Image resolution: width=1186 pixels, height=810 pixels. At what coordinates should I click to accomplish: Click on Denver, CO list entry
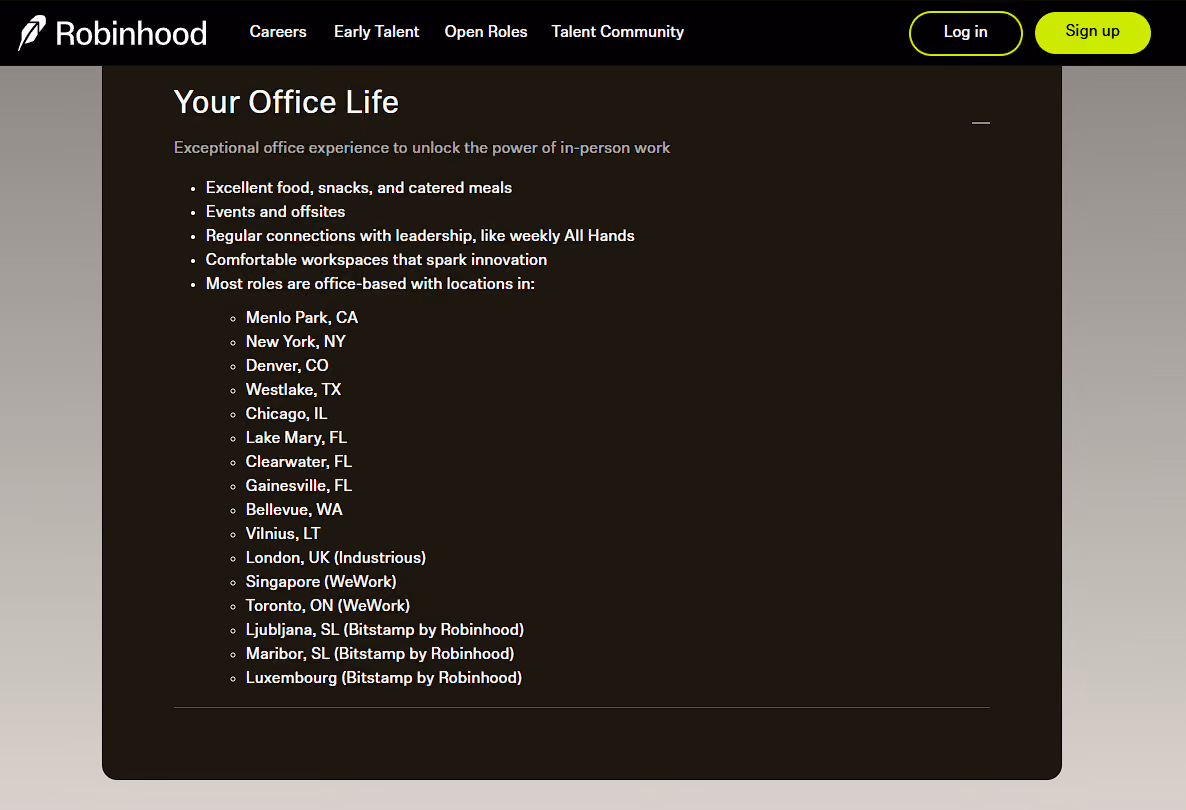pyautogui.click(x=287, y=366)
